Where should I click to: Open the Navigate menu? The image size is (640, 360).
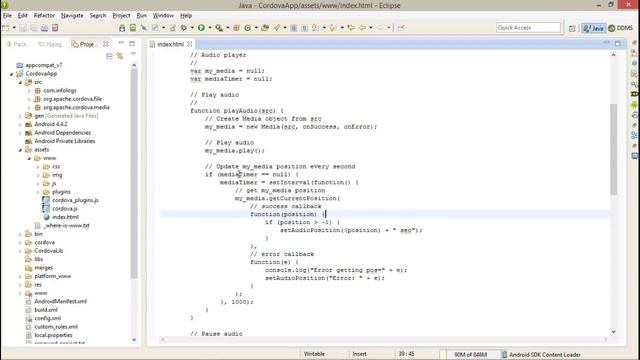point(72,16)
